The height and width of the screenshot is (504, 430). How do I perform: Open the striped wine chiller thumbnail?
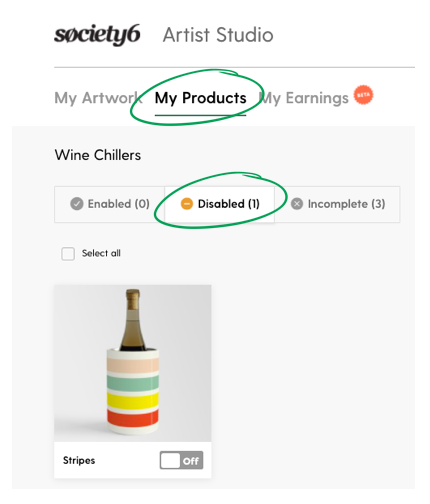[x=133, y=363]
